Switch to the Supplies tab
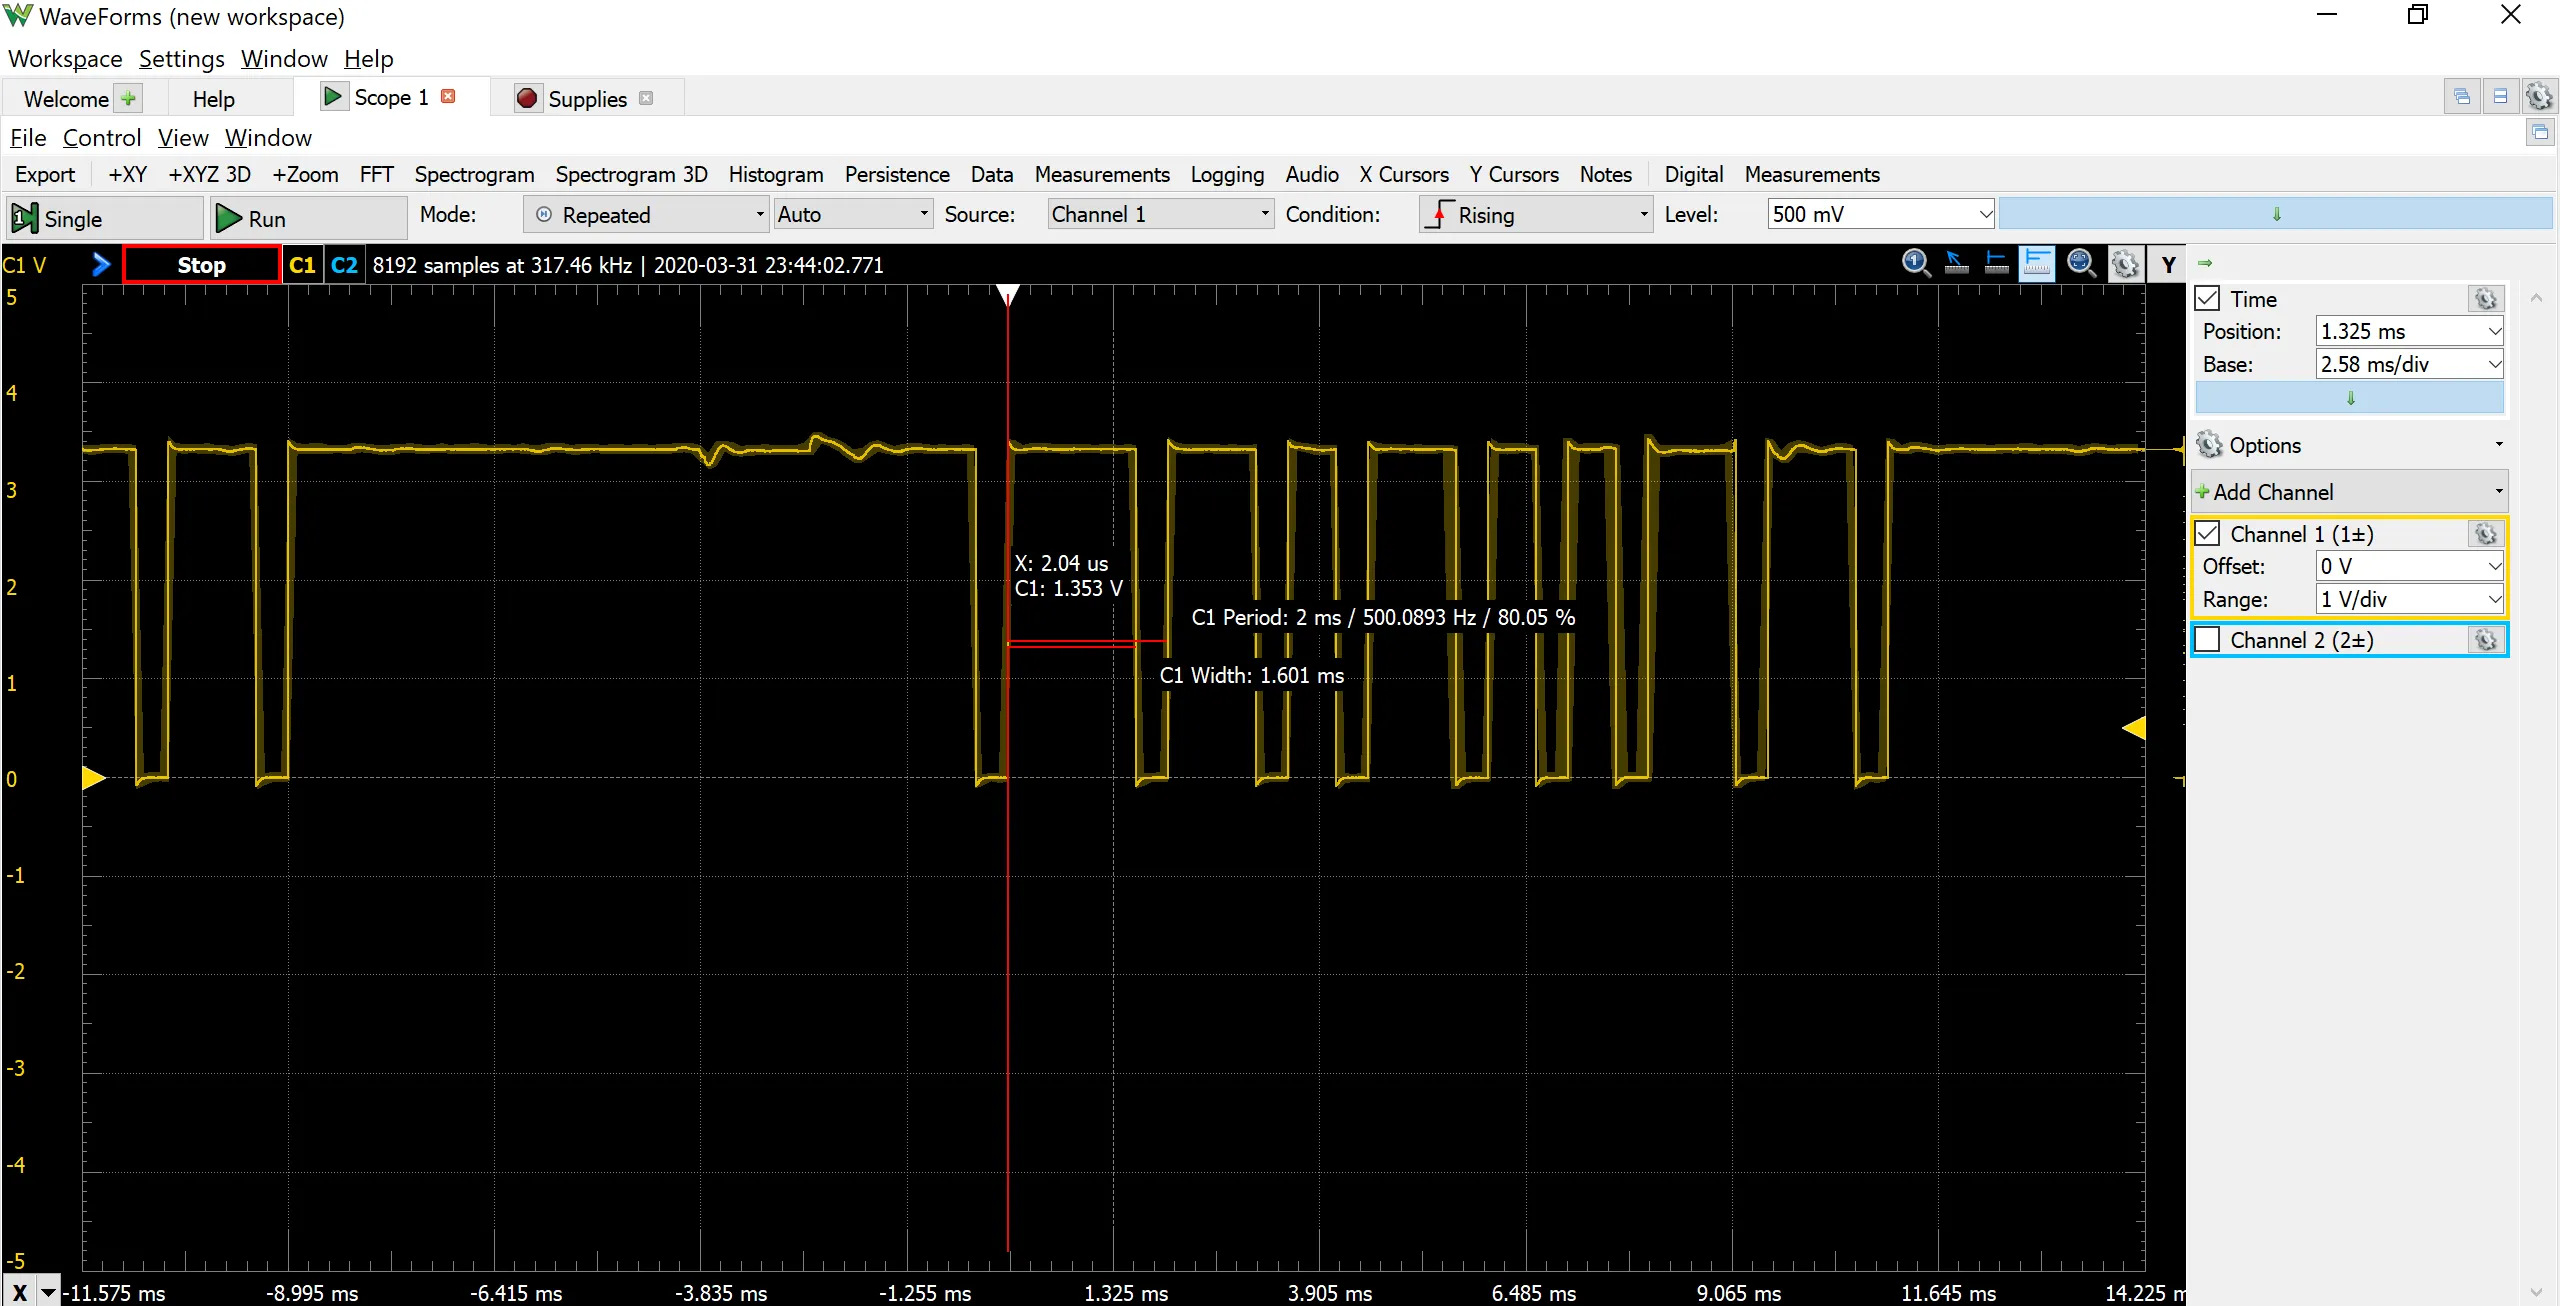This screenshot has width=2560, height=1306. tap(586, 99)
